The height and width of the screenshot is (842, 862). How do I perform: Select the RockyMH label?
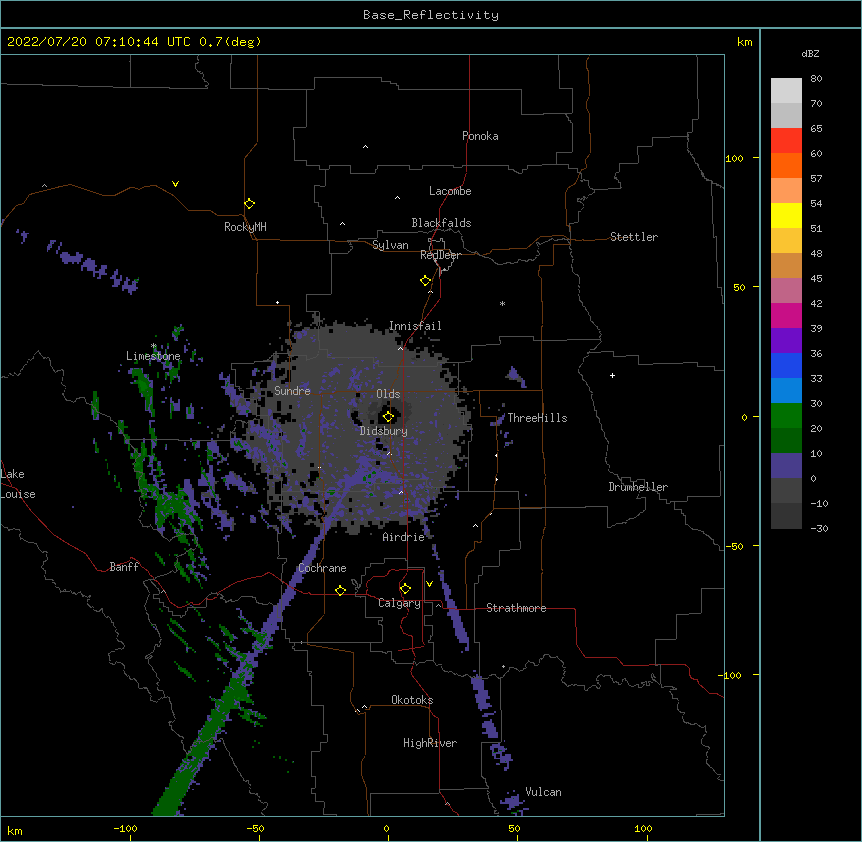coord(245,227)
